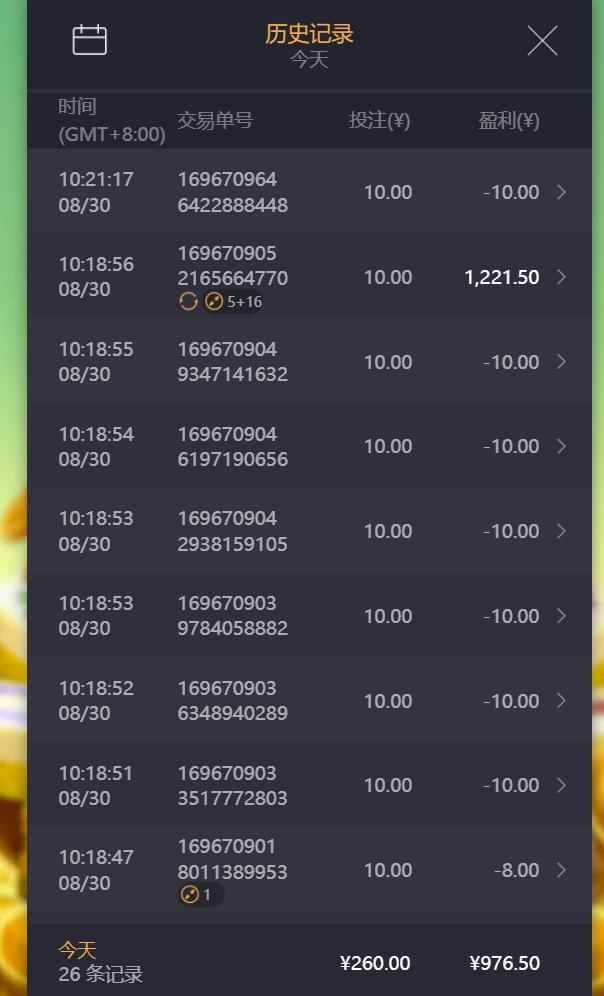604x996 pixels.
Task: Expand the 1,221.50 profit record arrow
Action: coord(561,277)
